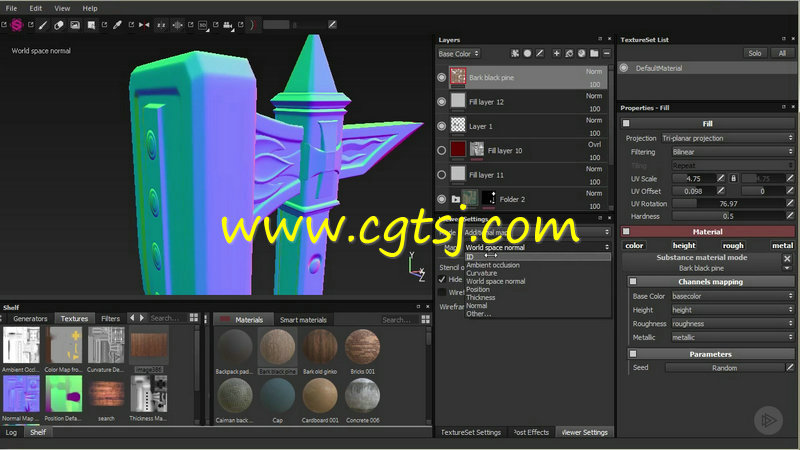Choose Curvature from the map list
This screenshot has width=800, height=450.
pyautogui.click(x=482, y=273)
